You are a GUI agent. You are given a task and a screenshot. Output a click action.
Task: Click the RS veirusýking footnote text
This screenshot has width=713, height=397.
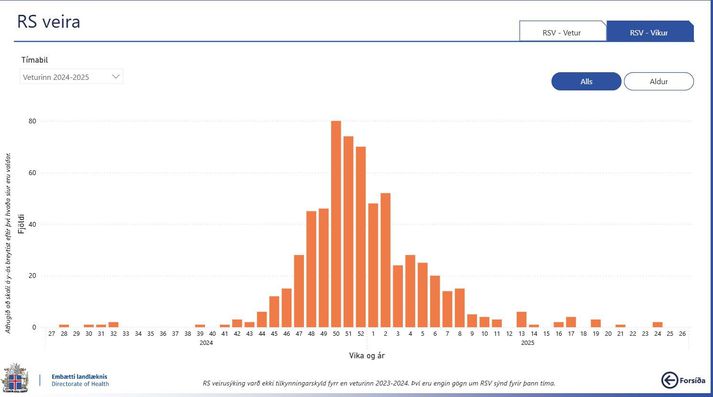tap(379, 383)
